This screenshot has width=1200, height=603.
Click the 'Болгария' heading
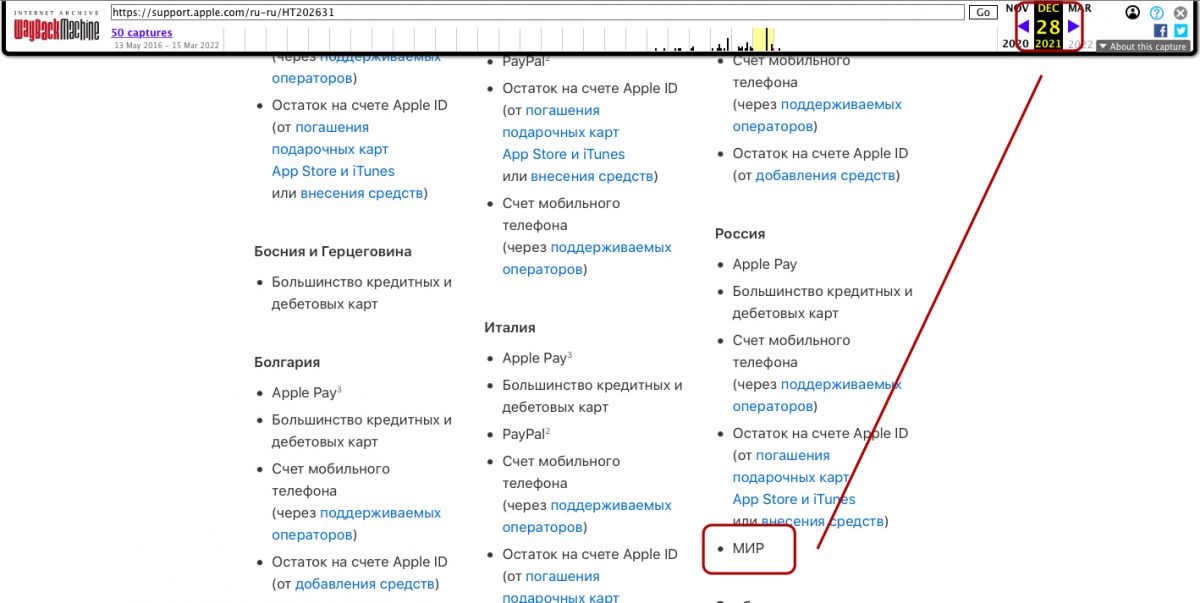tap(287, 362)
